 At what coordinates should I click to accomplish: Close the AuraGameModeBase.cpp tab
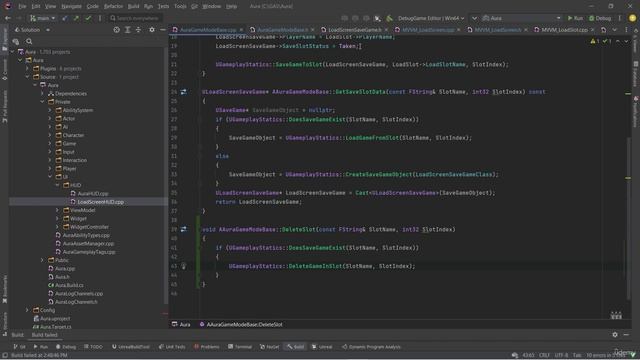point(241,30)
